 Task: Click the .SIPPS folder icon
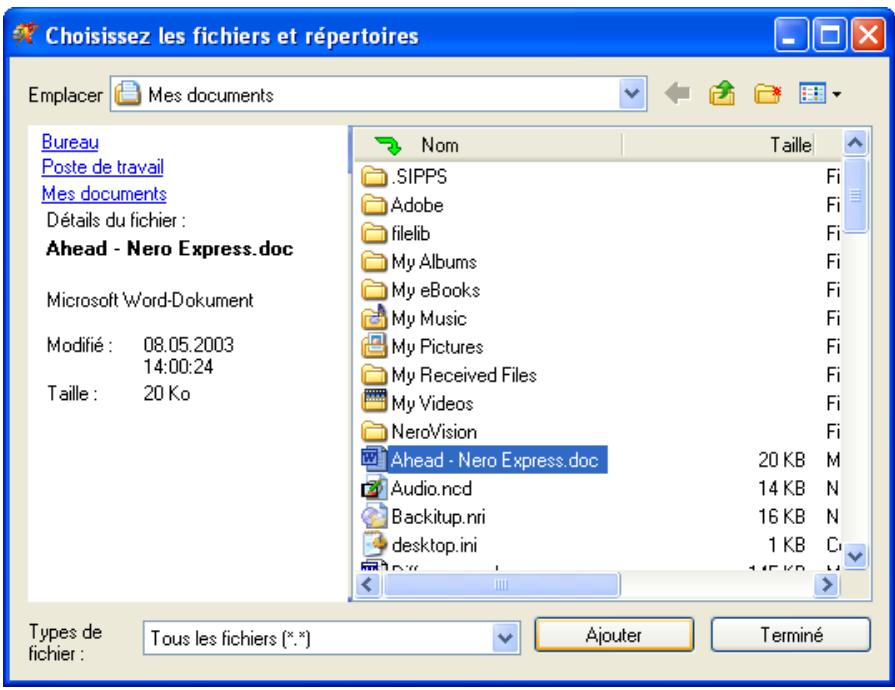click(374, 176)
